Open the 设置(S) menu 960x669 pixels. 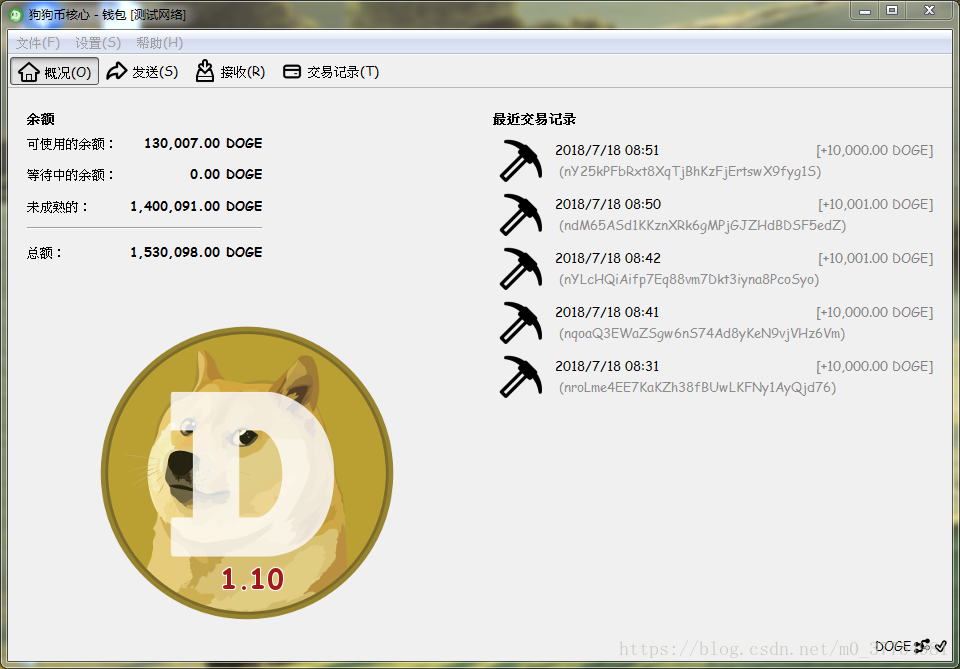pyautogui.click(x=98, y=43)
